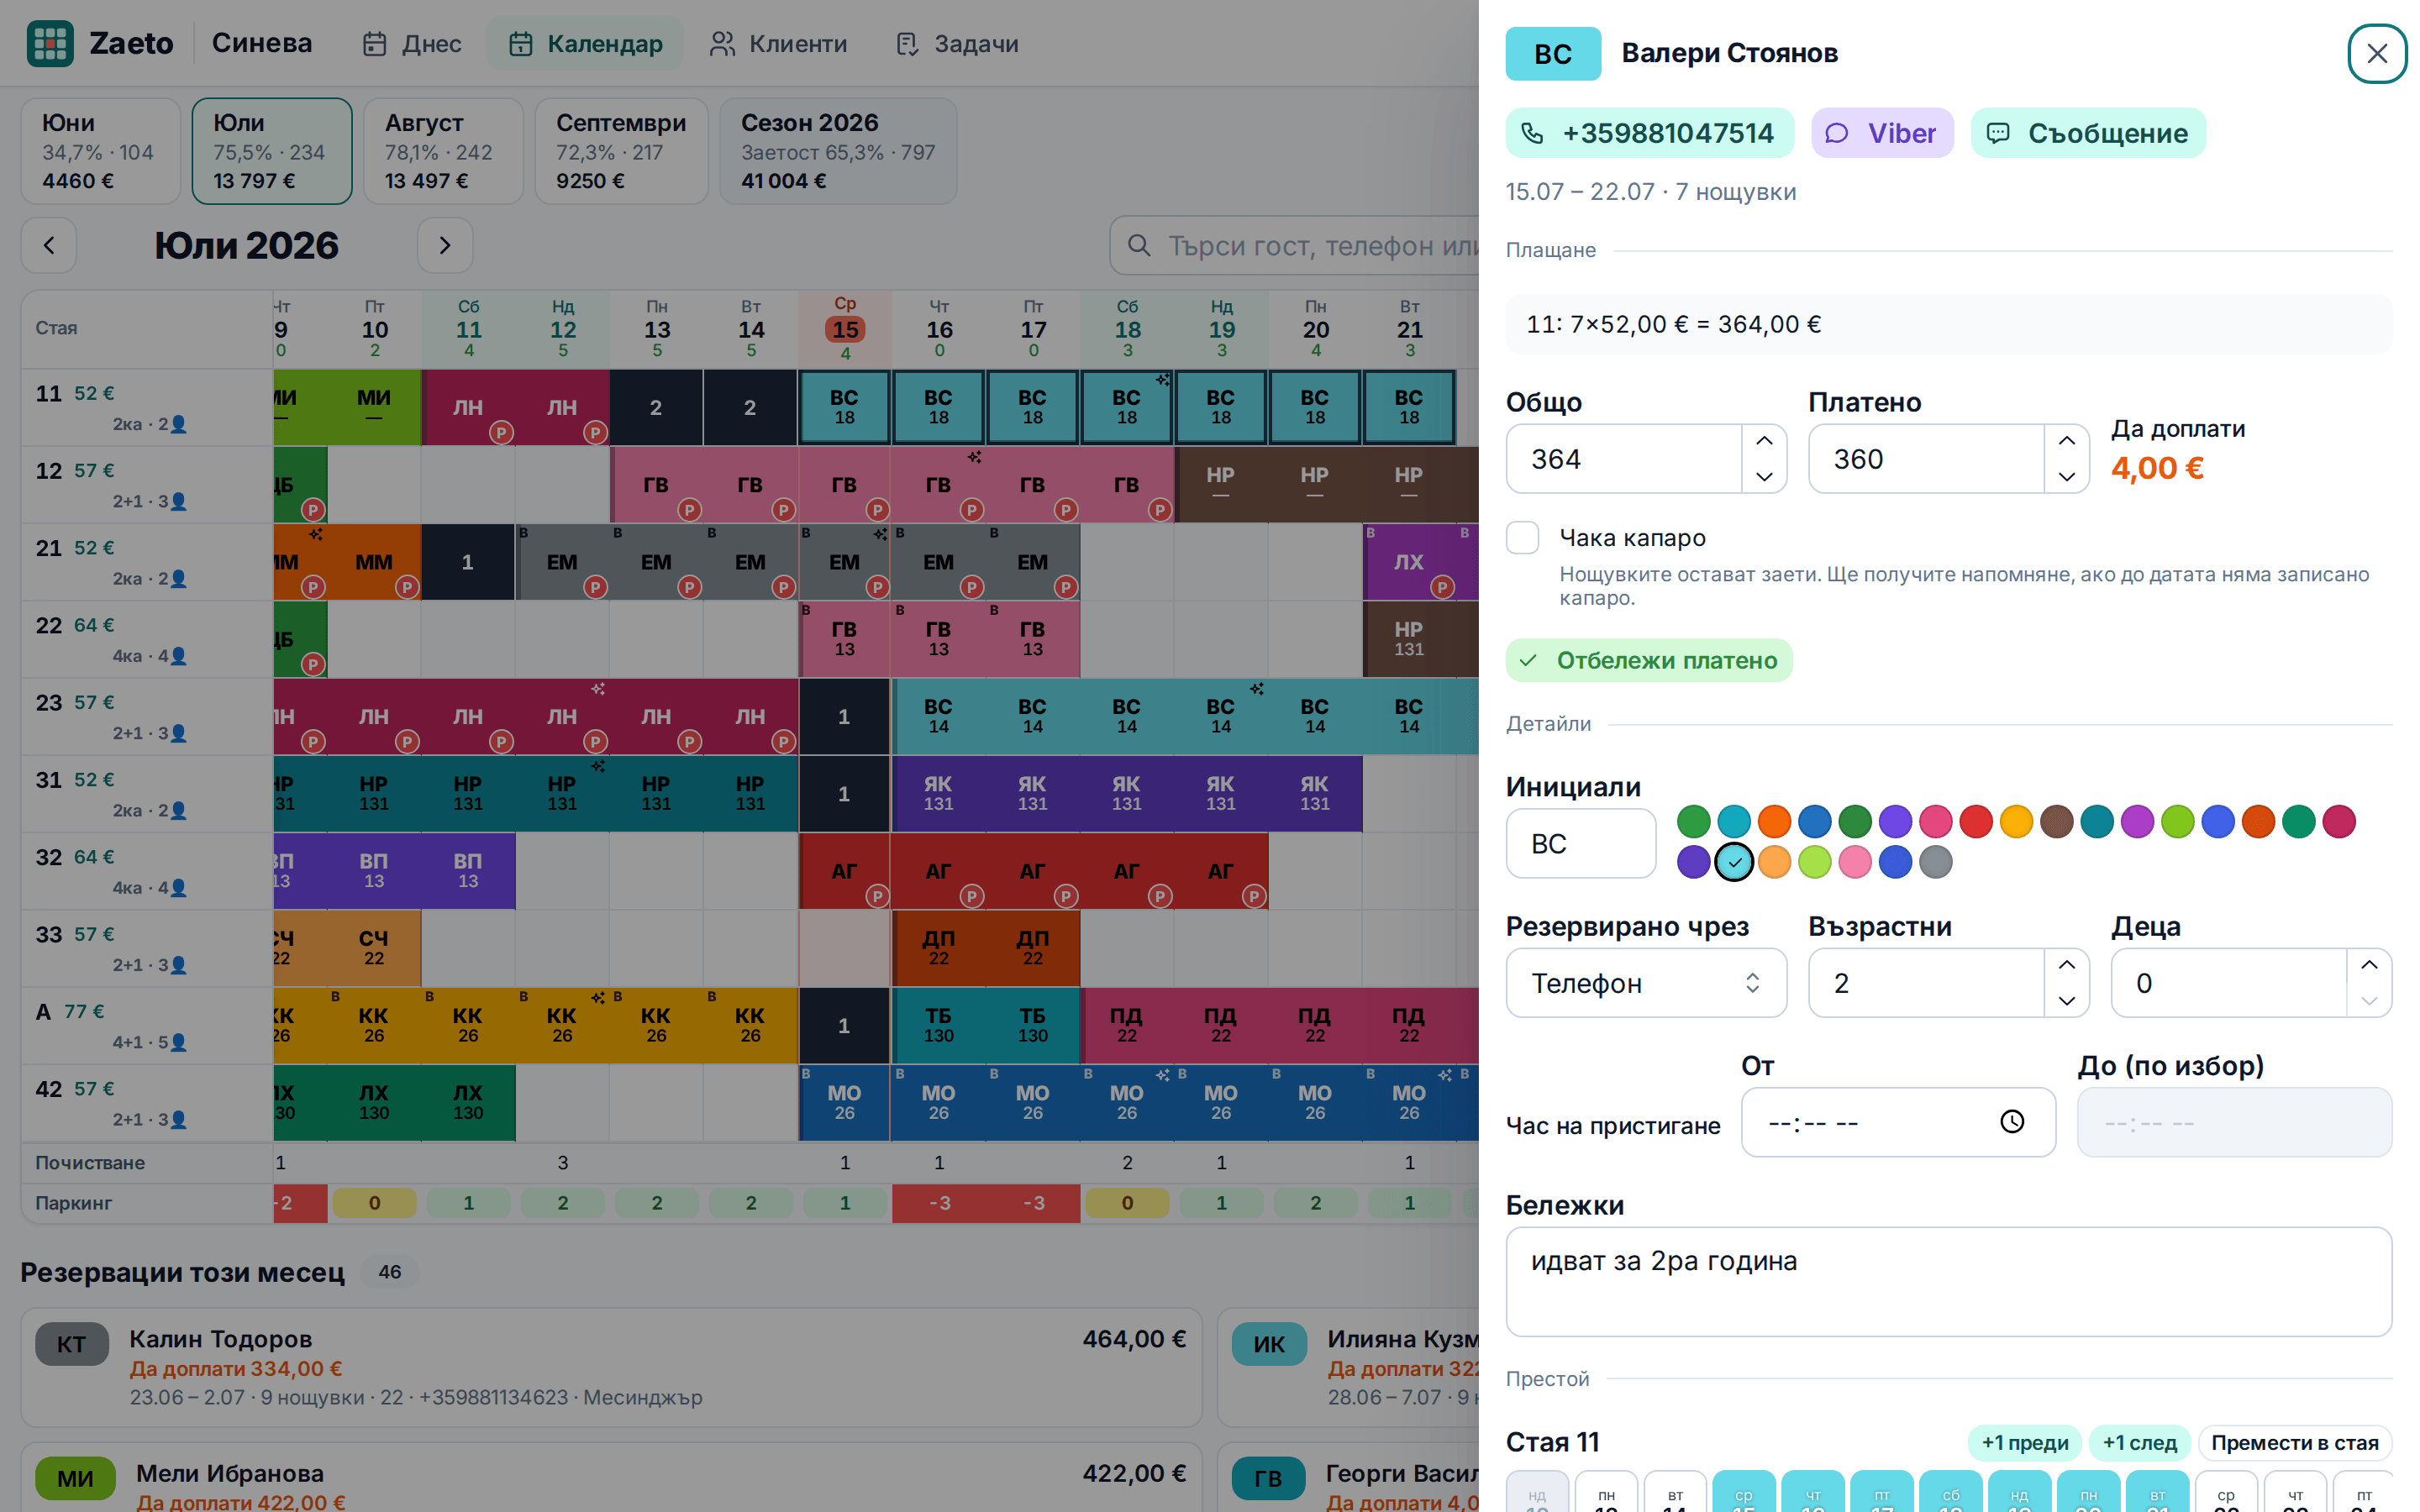The height and width of the screenshot is (1512, 2420).
Task: Click Премести в стая button
Action: 2294,1443
